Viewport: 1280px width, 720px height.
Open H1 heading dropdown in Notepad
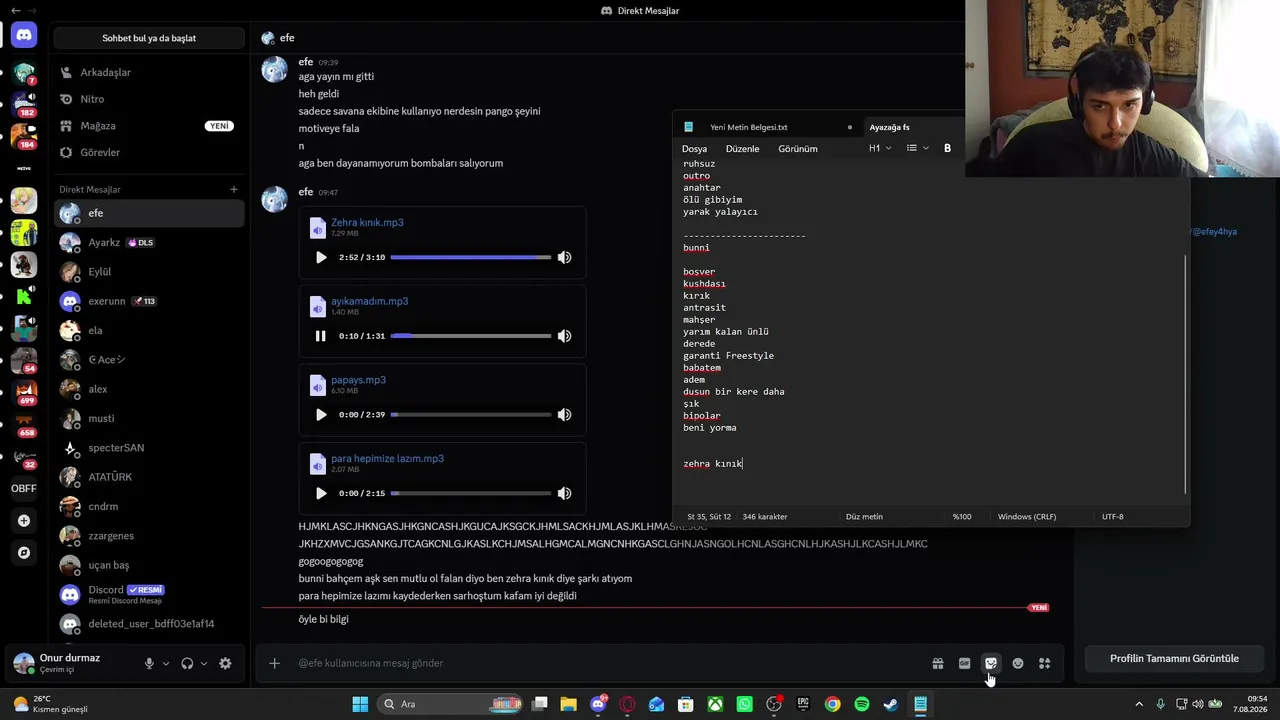pyautogui.click(x=879, y=148)
